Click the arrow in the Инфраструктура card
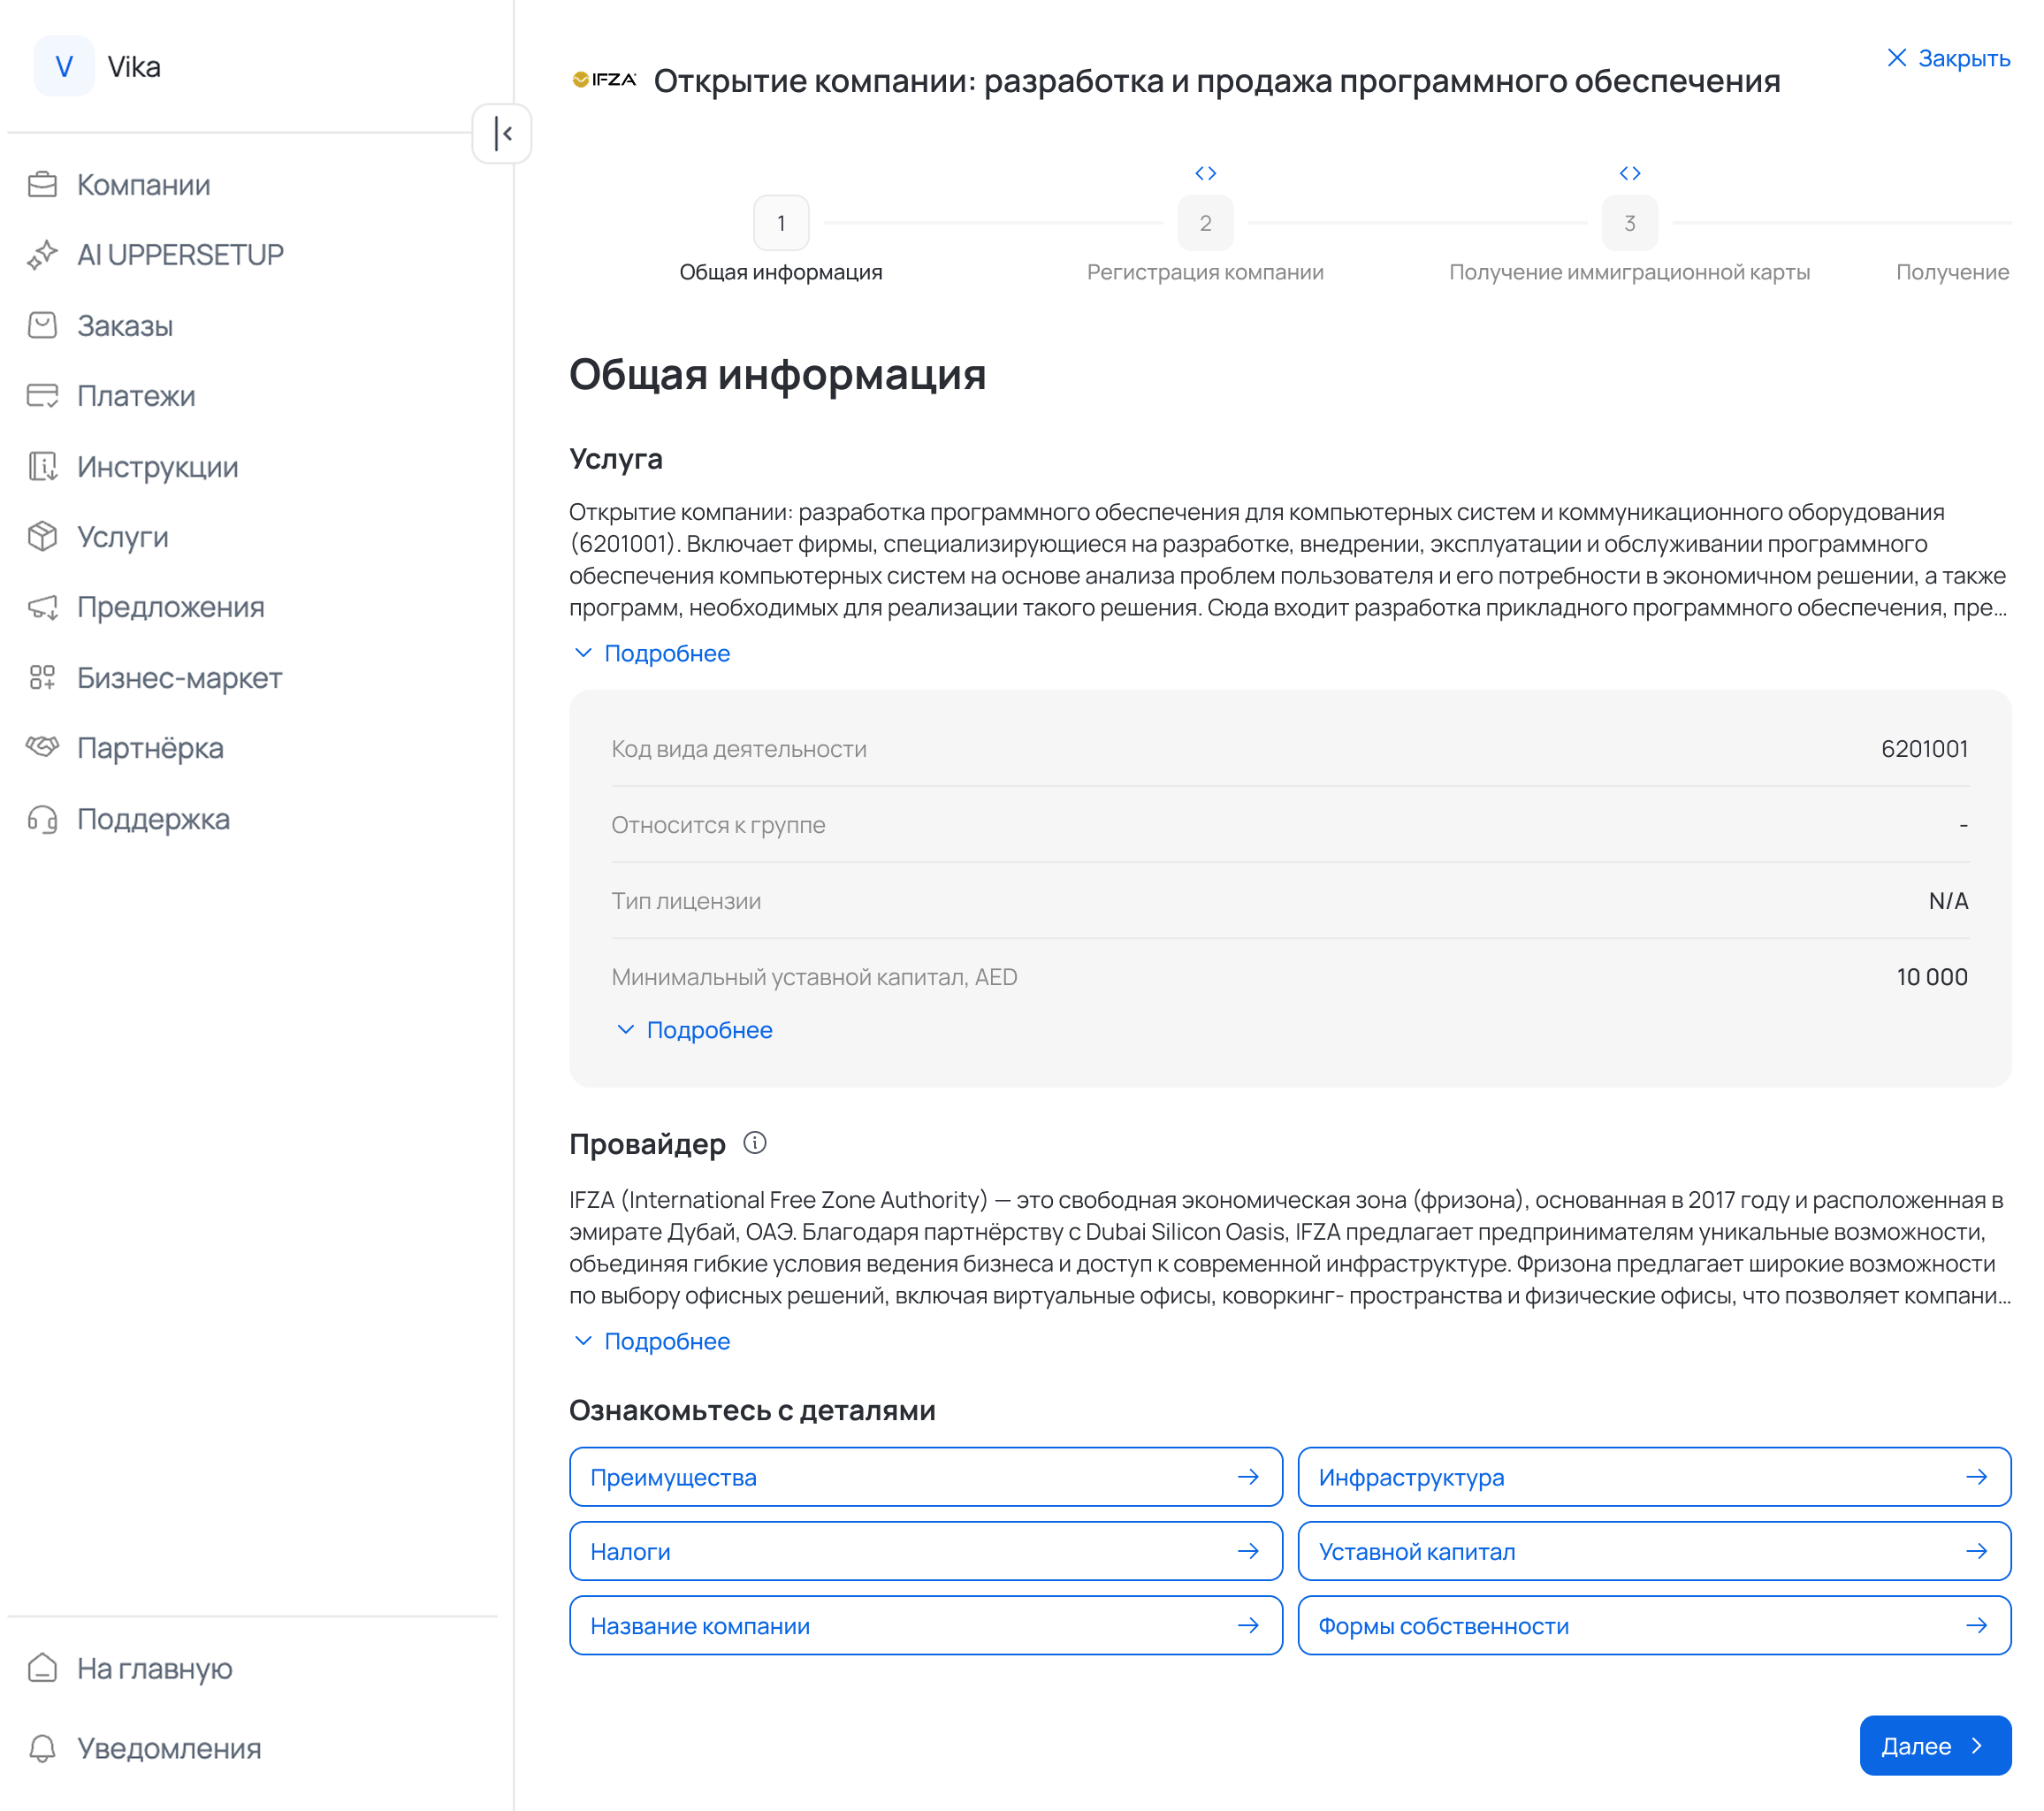The height and width of the screenshot is (1811, 2044). click(x=1976, y=1477)
